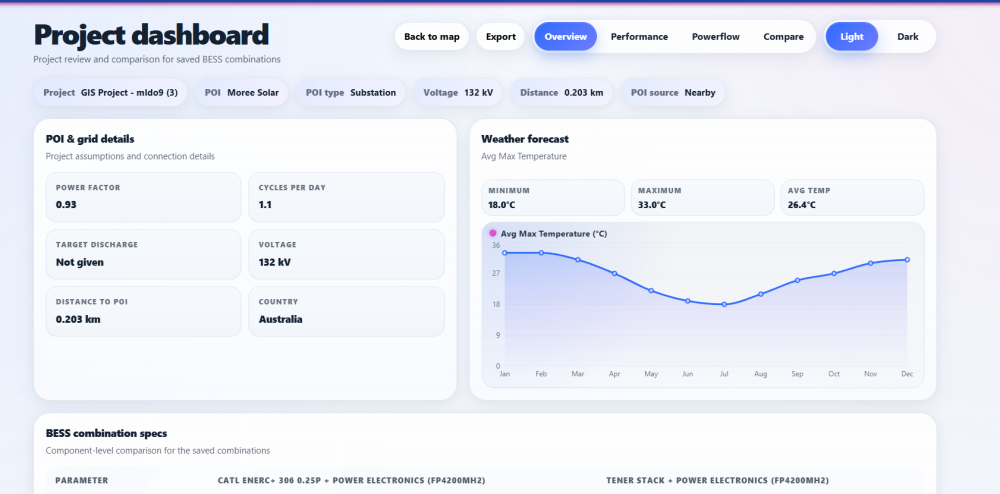Select the Voltage 132 kV details card
Image resolution: width=1000 pixels, height=494 pixels.
pyautogui.click(x=346, y=254)
